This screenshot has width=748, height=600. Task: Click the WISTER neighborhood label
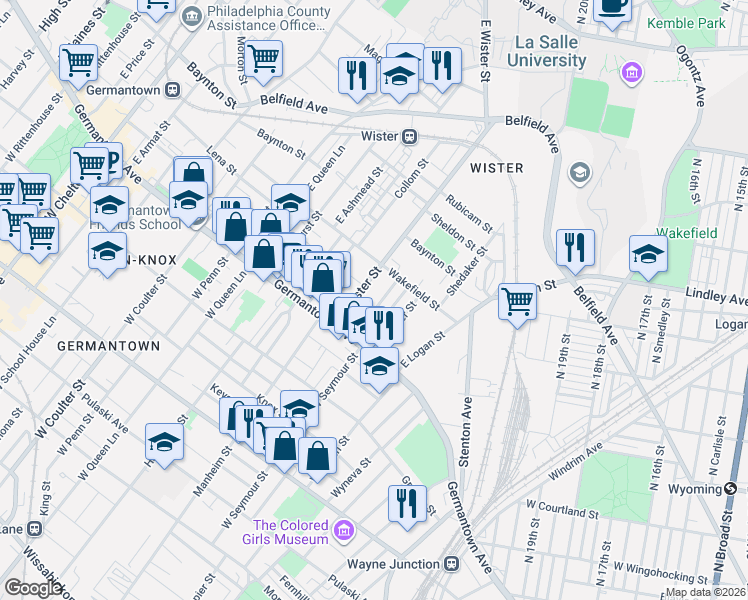point(497,168)
